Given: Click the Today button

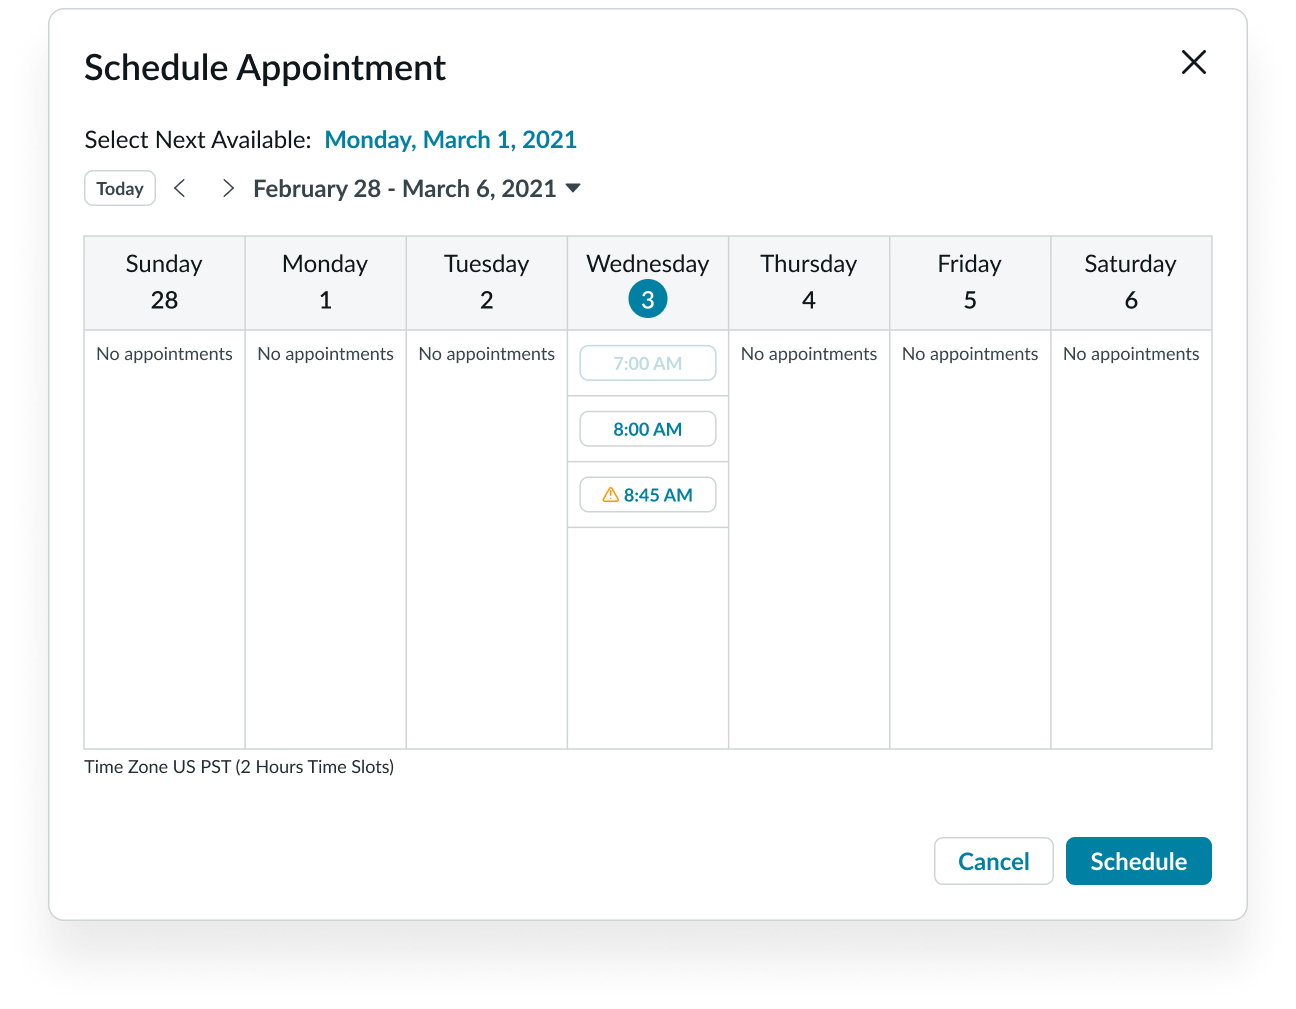Looking at the screenshot, I should (x=119, y=188).
